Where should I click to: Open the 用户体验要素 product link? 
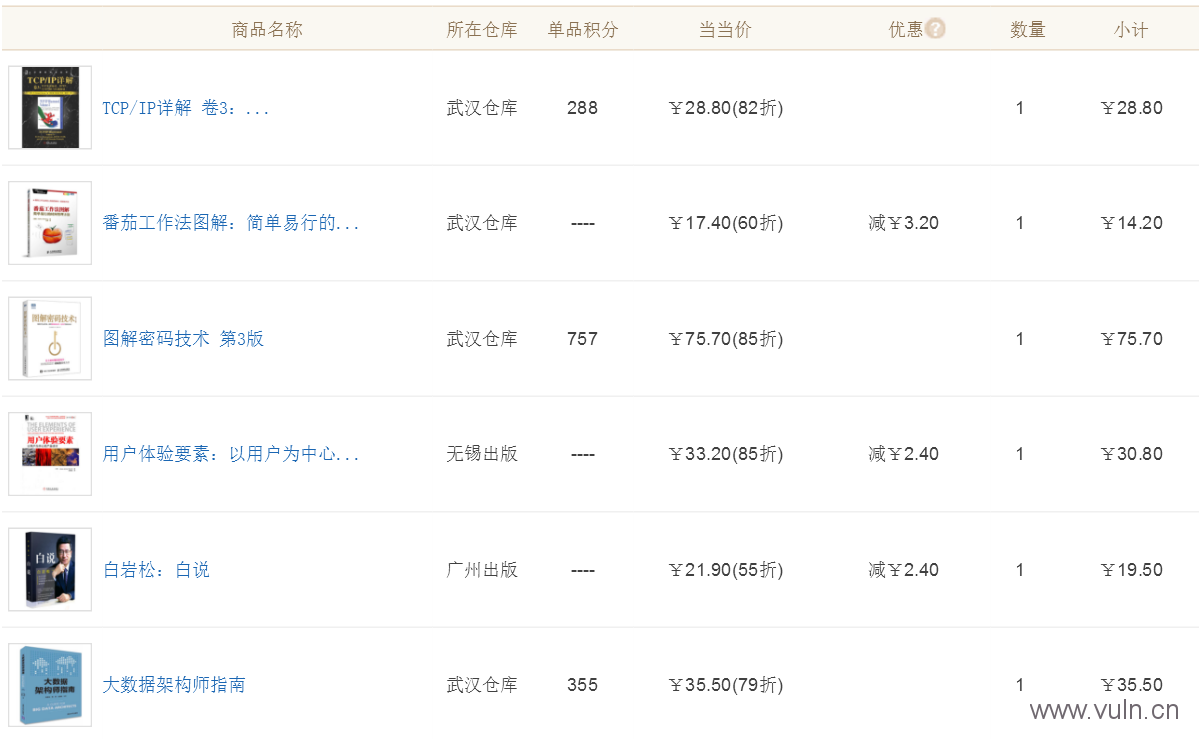(231, 454)
